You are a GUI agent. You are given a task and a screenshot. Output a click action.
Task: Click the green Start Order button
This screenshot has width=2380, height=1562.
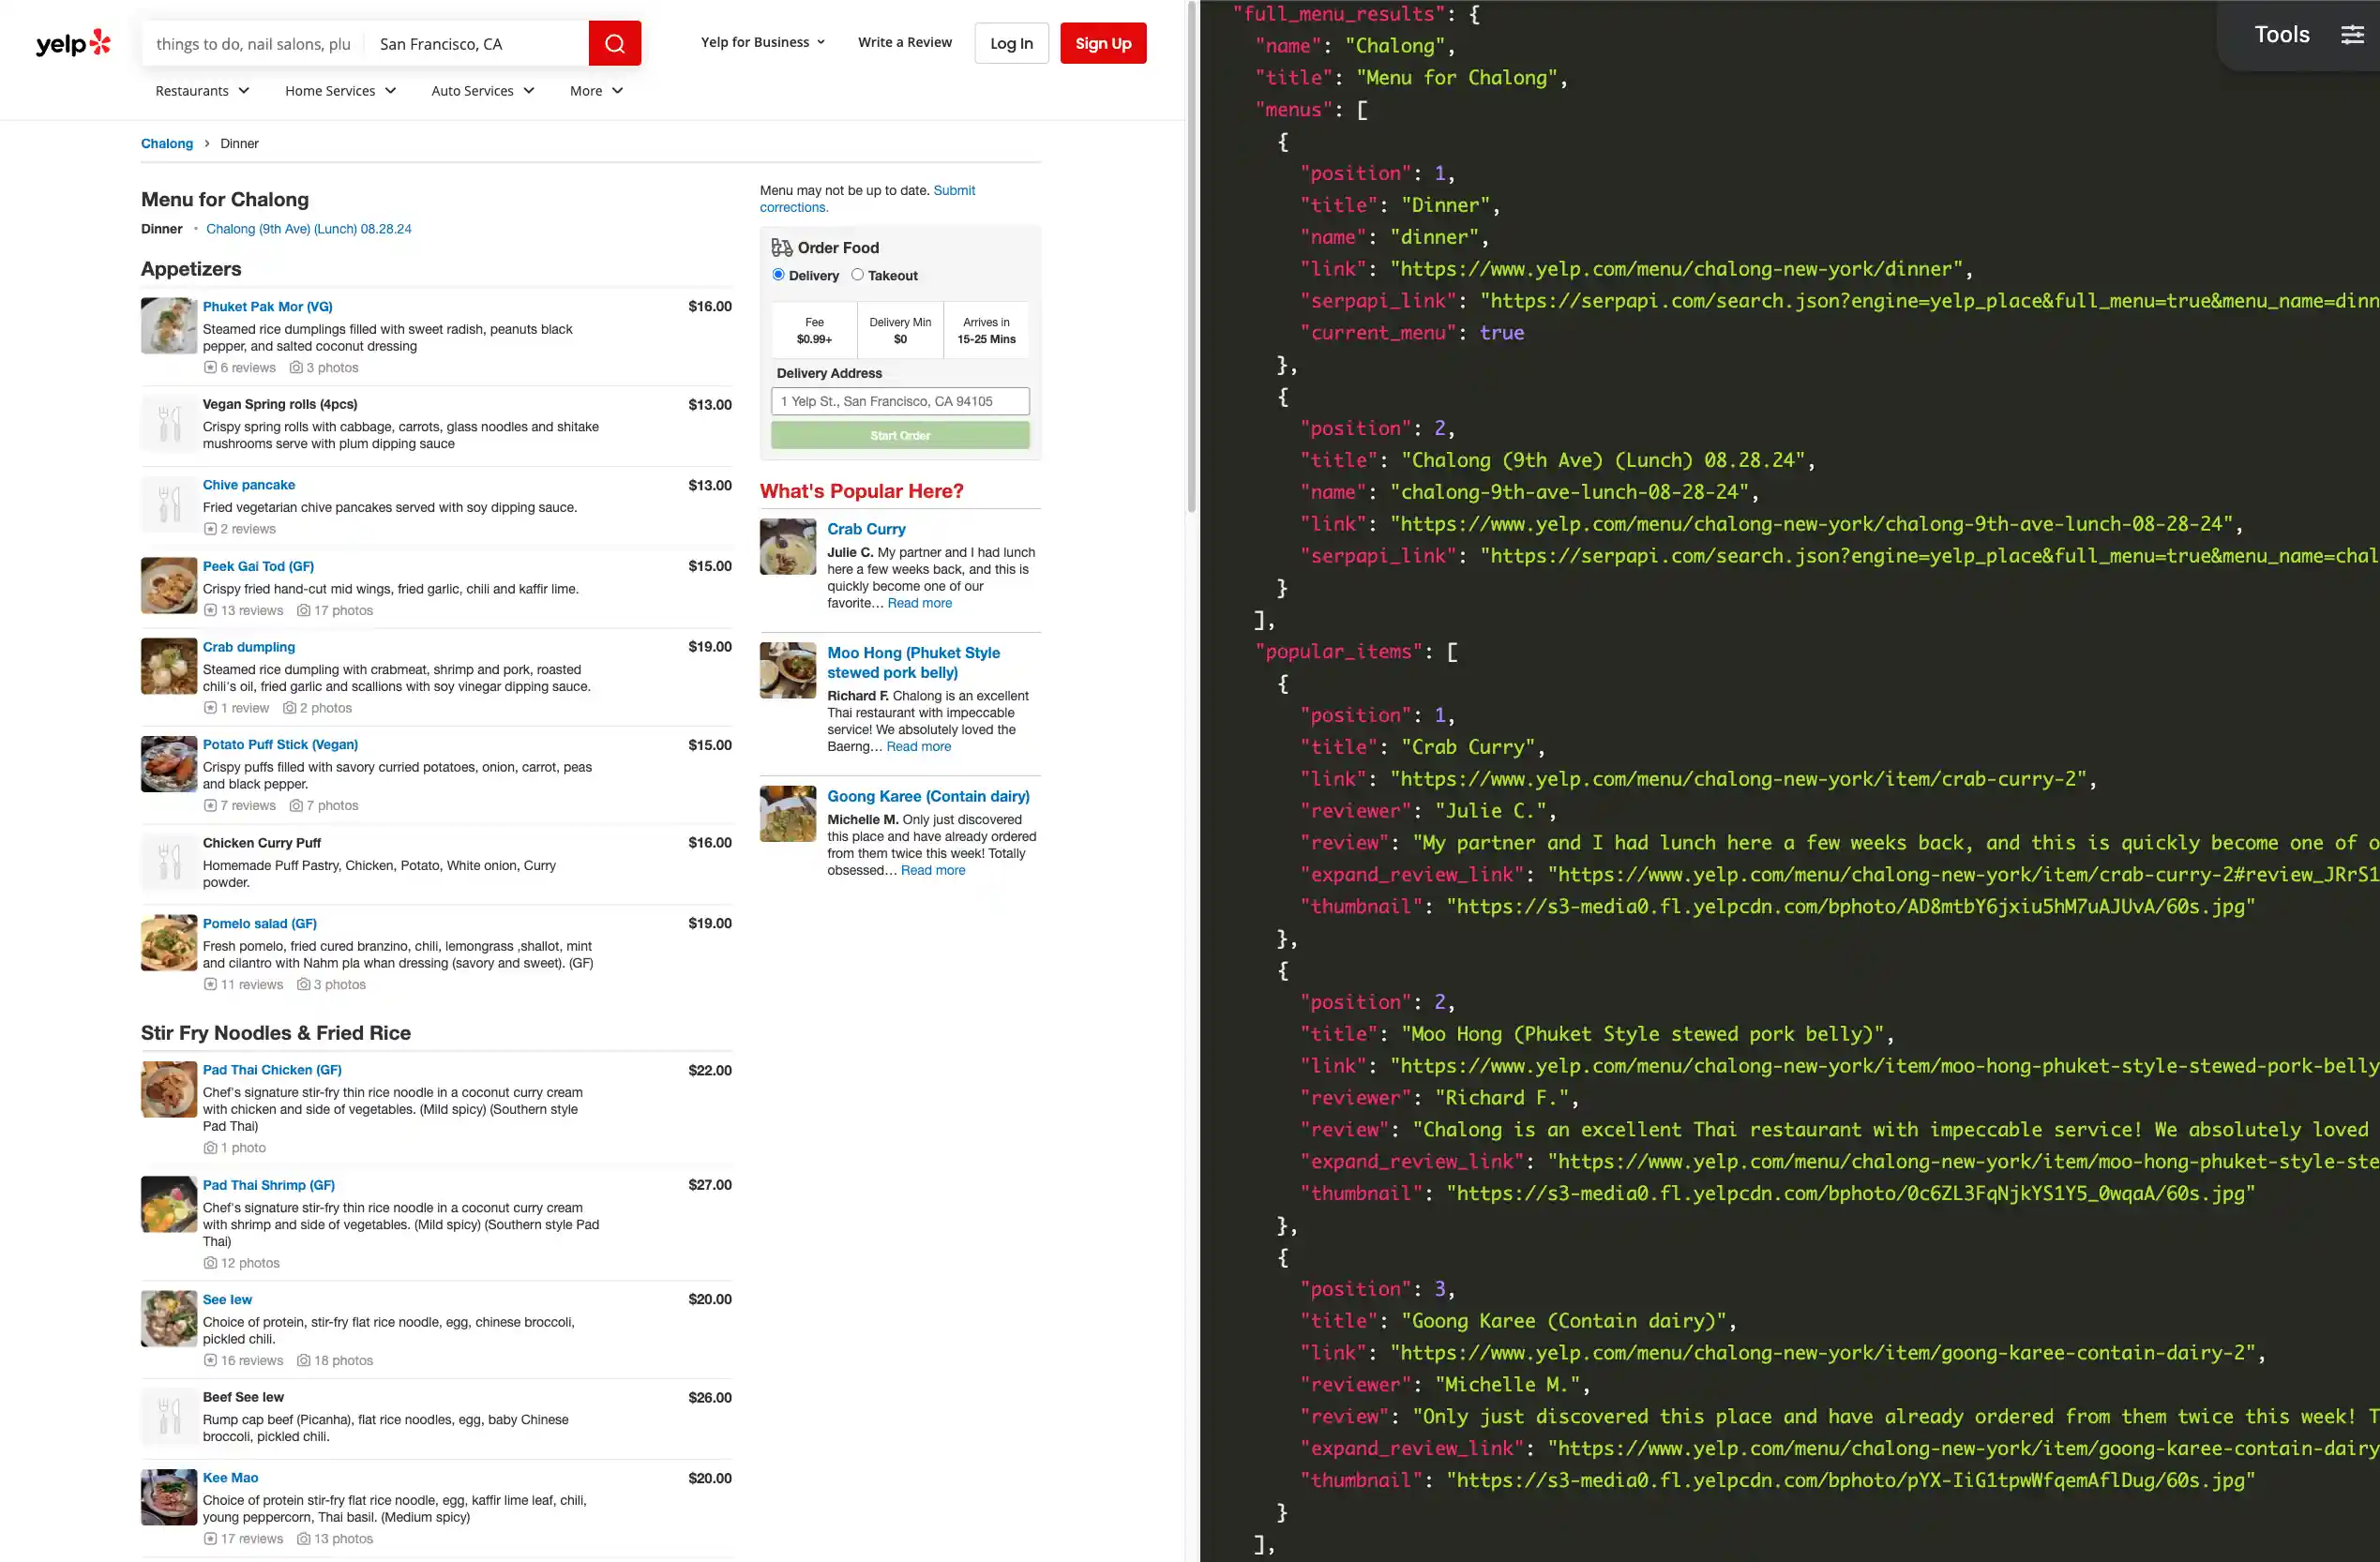899,435
